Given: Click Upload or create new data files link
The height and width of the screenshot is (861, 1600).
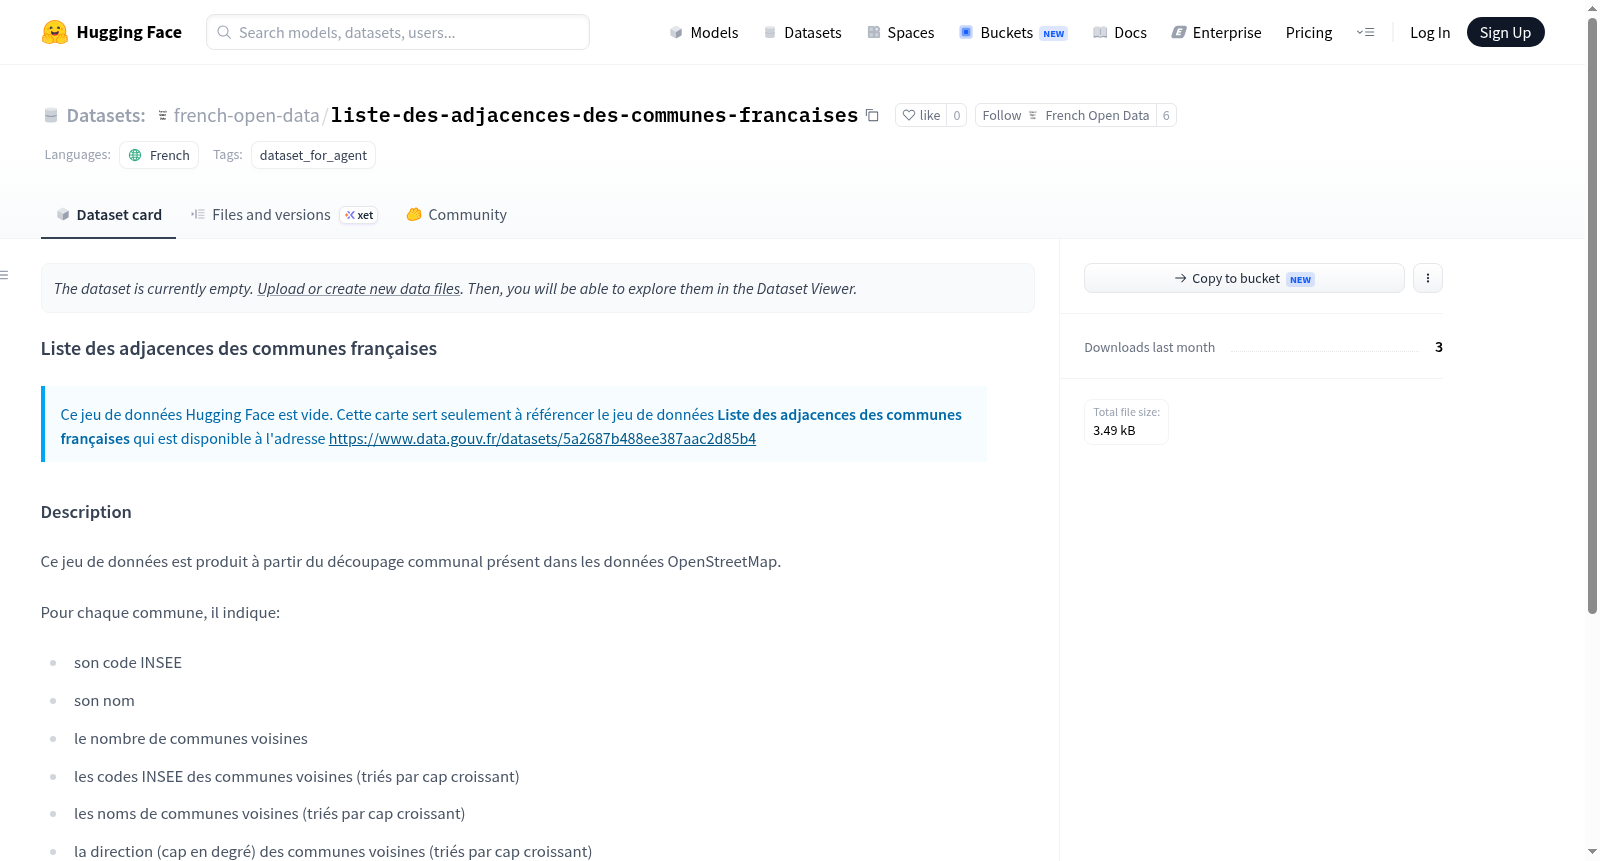Looking at the screenshot, I should click(358, 288).
